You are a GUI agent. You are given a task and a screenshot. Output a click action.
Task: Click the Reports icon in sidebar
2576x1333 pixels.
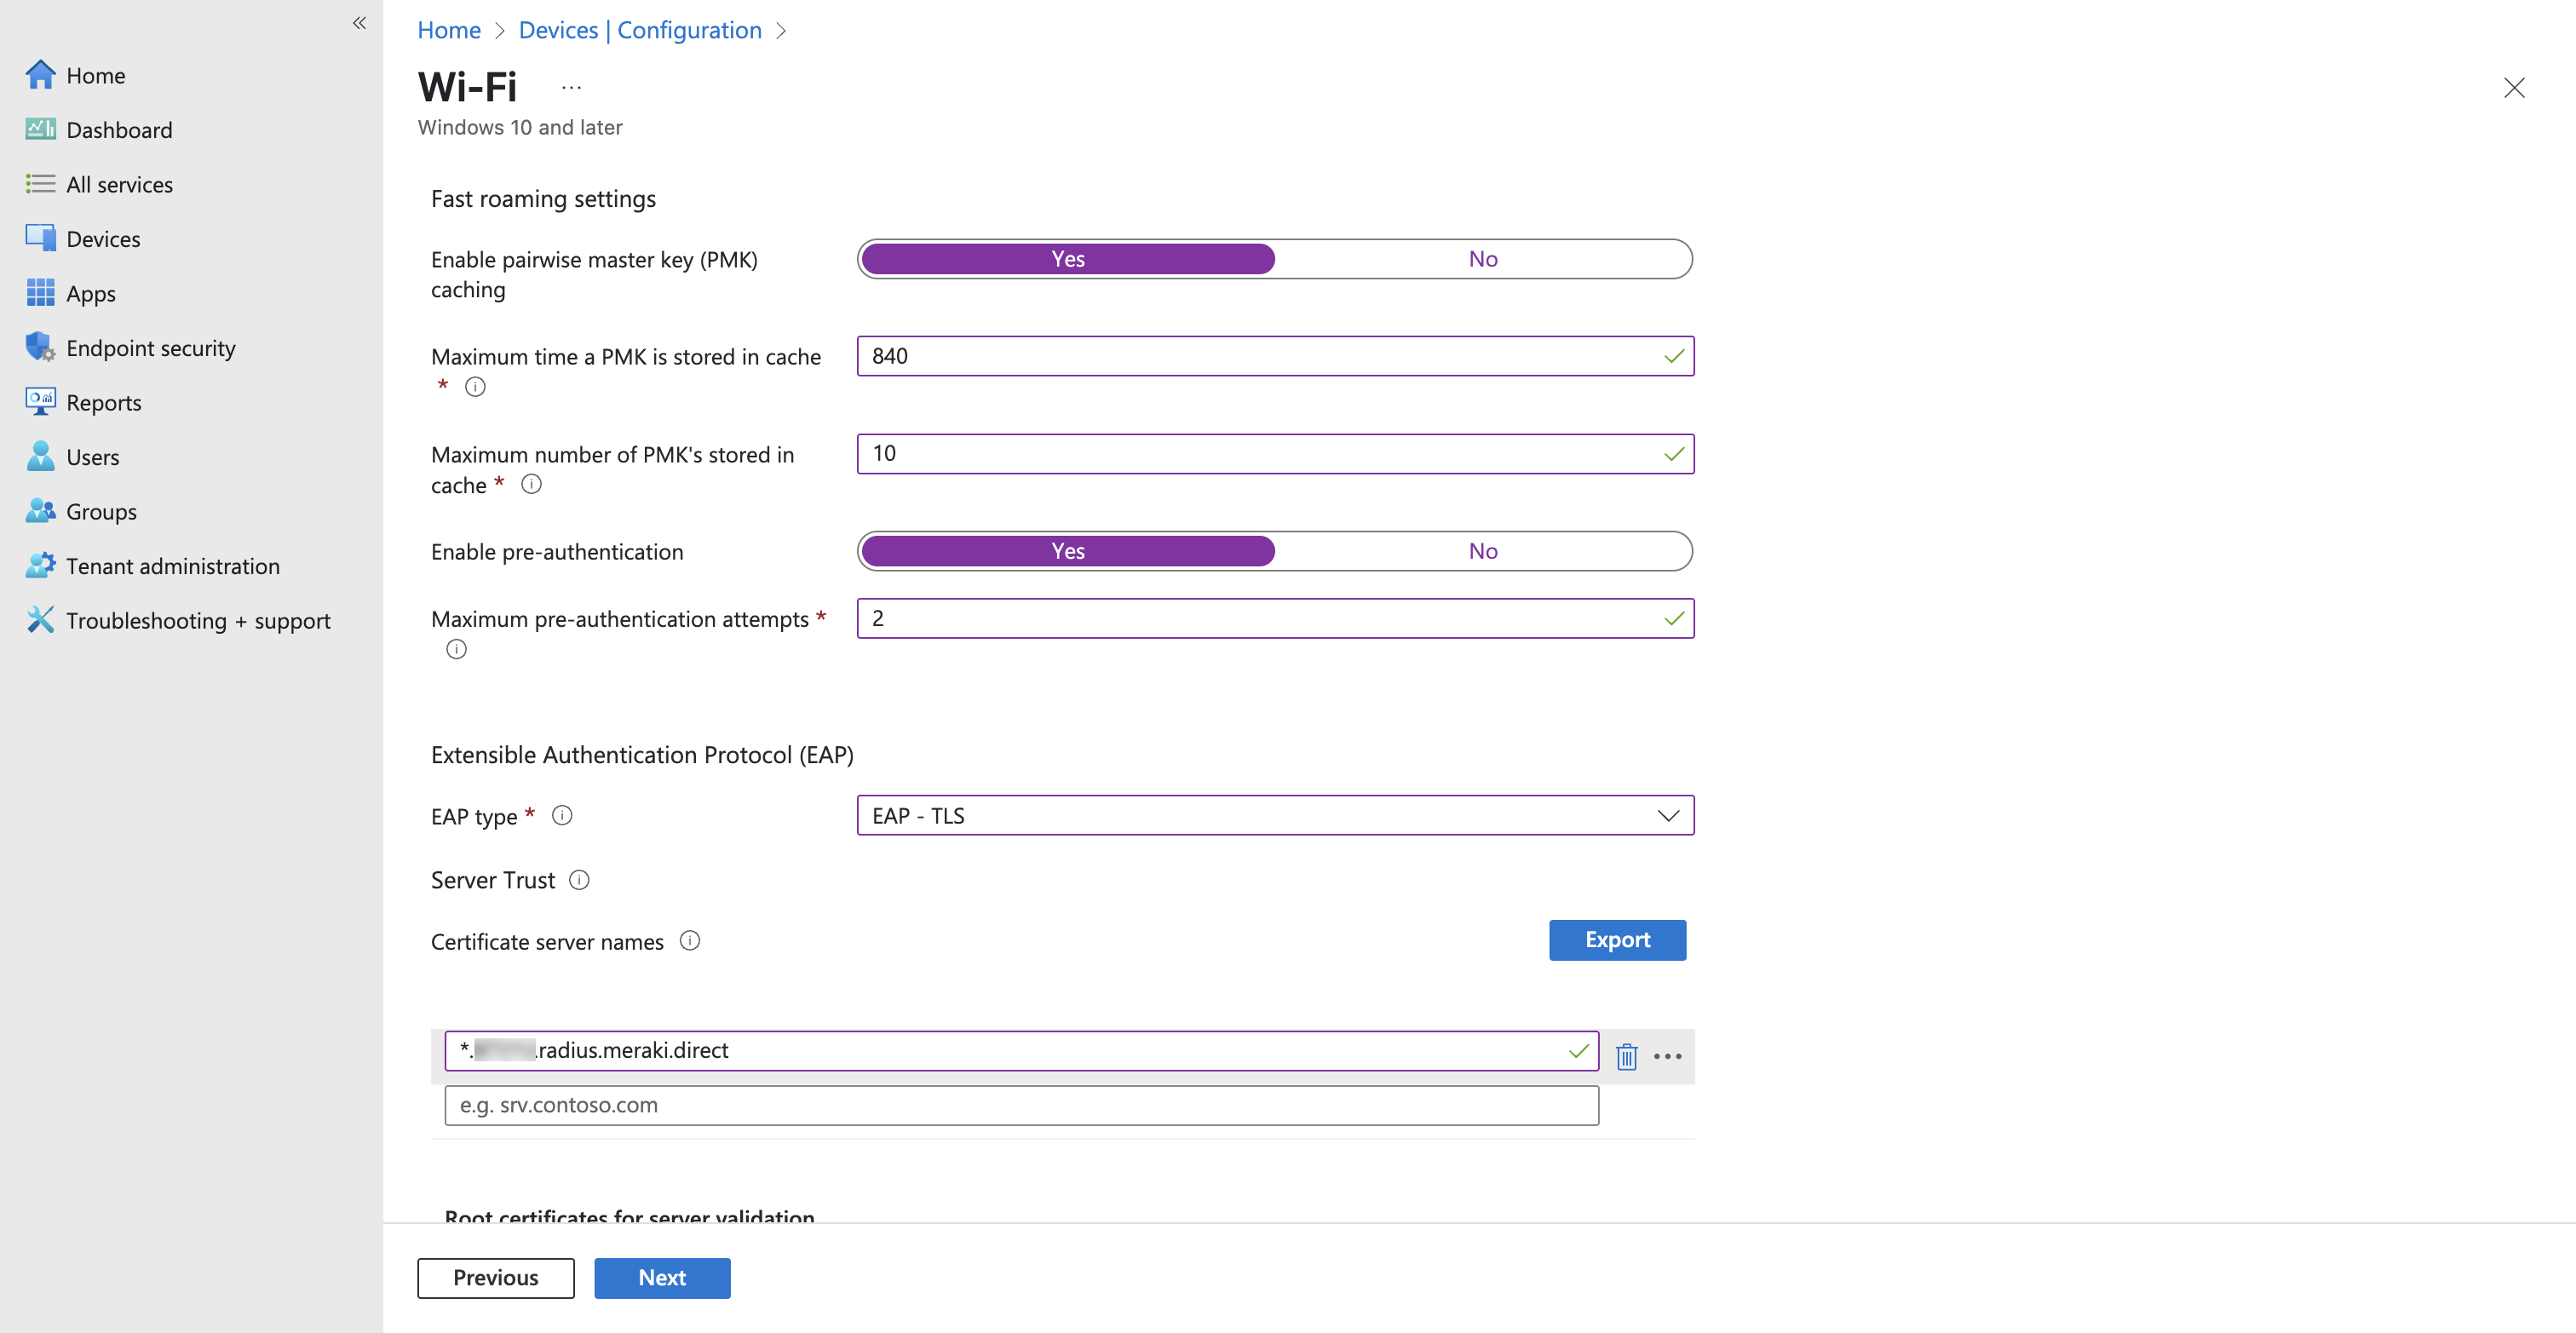[40, 402]
